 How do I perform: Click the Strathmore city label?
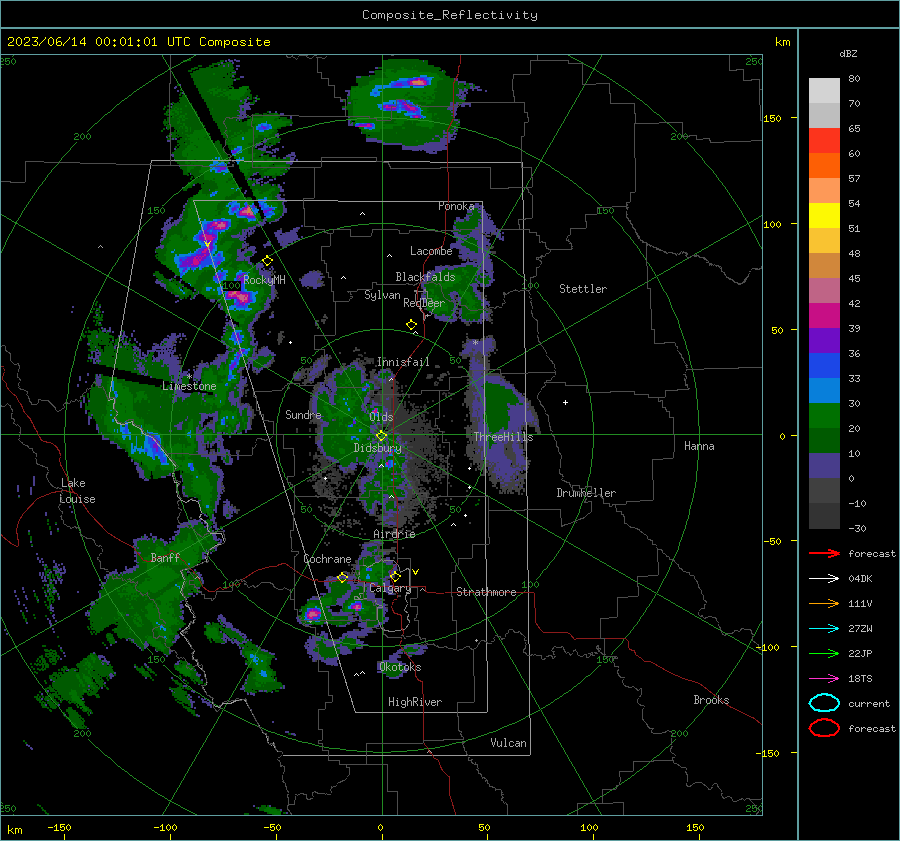click(x=486, y=592)
